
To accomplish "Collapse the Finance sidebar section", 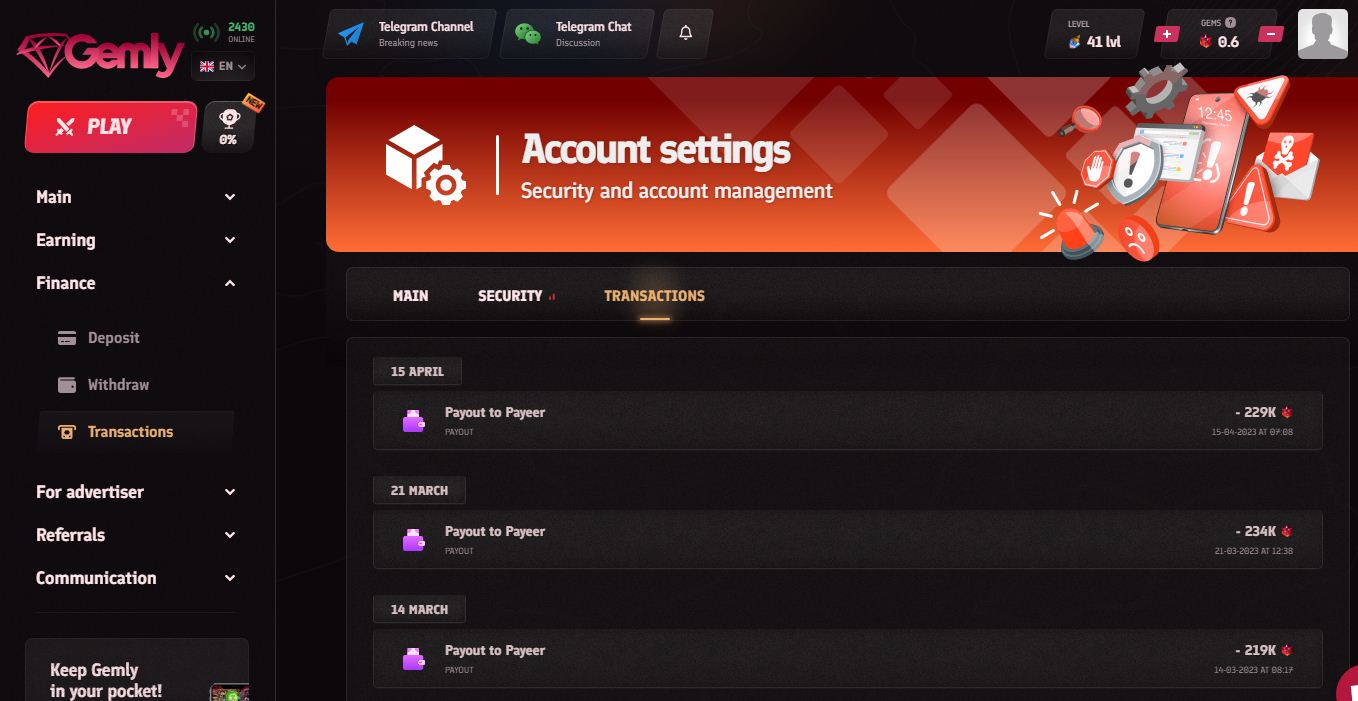I will [x=136, y=283].
